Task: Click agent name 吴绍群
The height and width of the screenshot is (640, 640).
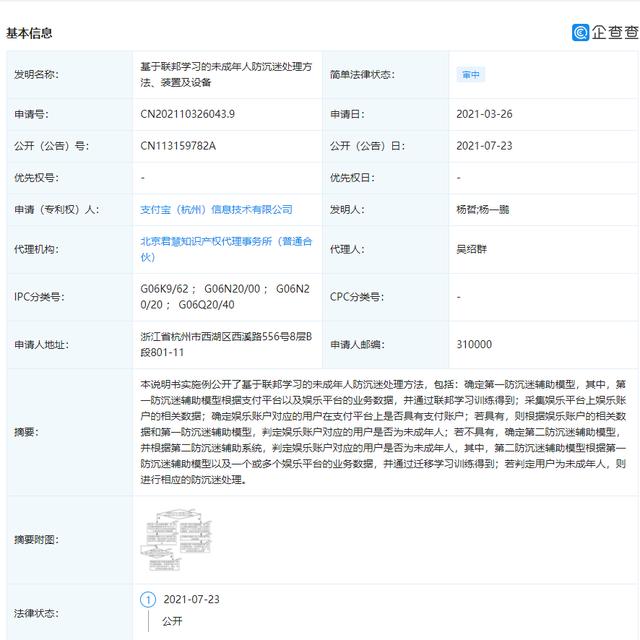Action: coord(471,249)
